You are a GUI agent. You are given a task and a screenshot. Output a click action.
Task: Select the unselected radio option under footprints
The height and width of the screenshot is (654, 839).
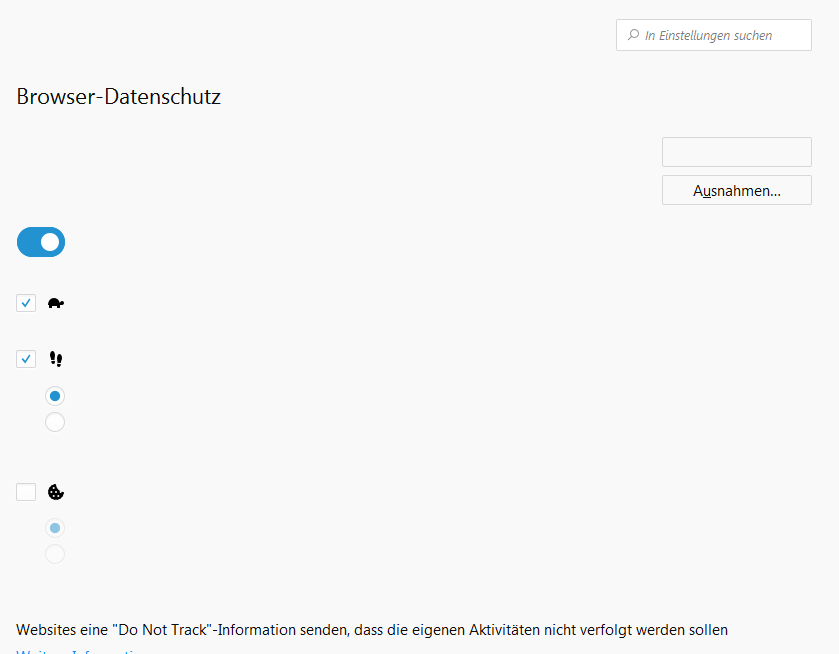(x=55, y=422)
